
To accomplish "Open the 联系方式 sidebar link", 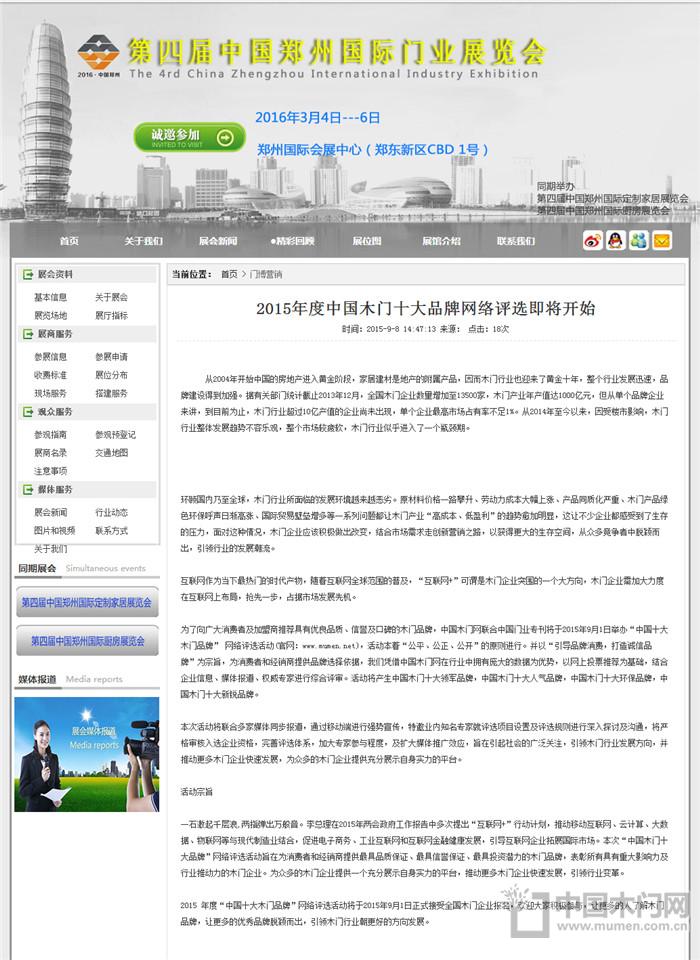I will point(111,530).
